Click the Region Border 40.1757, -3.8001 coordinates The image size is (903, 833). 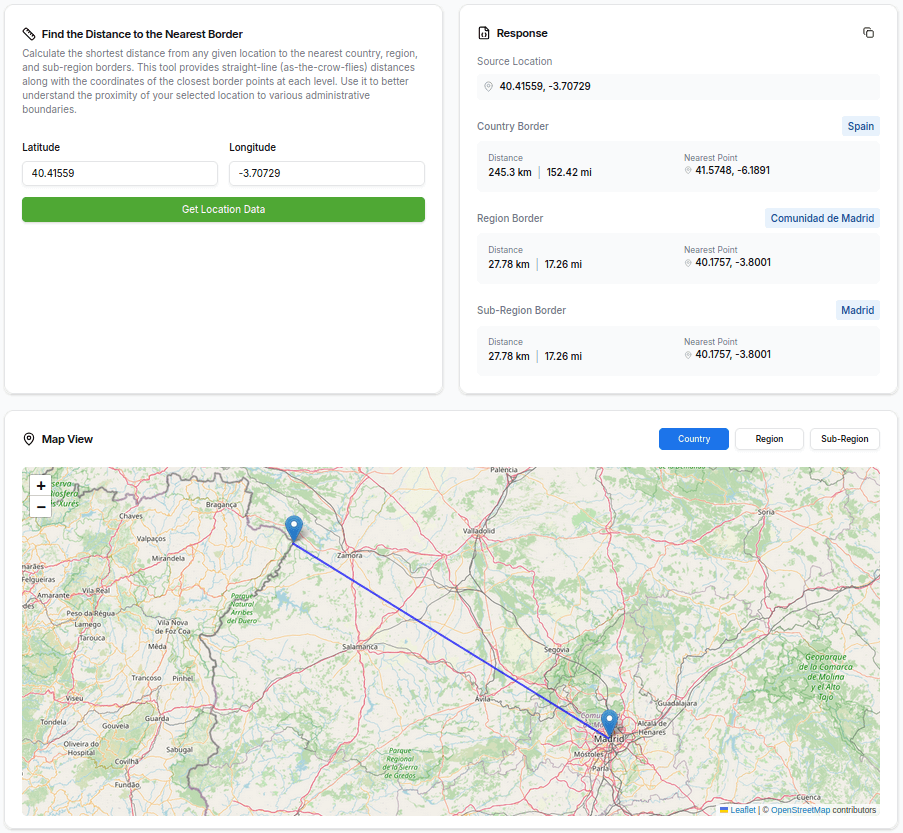click(733, 263)
